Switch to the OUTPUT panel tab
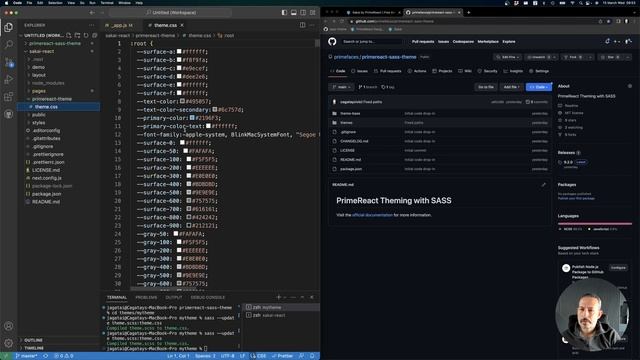Screen dimensions: 640x360 (174, 297)
